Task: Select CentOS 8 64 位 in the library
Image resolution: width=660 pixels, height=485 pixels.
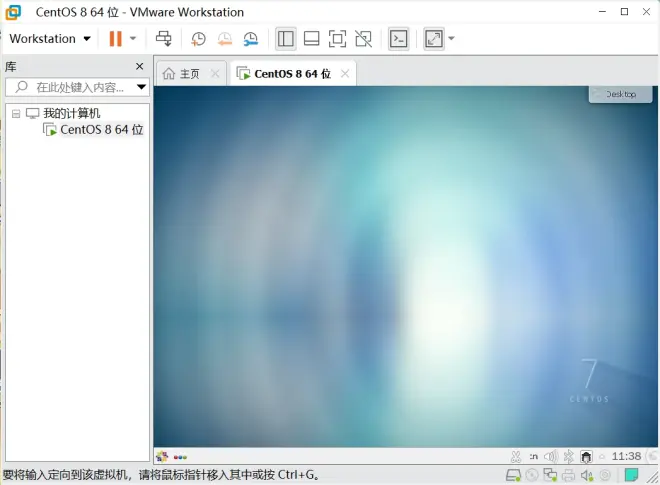Action: (101, 130)
